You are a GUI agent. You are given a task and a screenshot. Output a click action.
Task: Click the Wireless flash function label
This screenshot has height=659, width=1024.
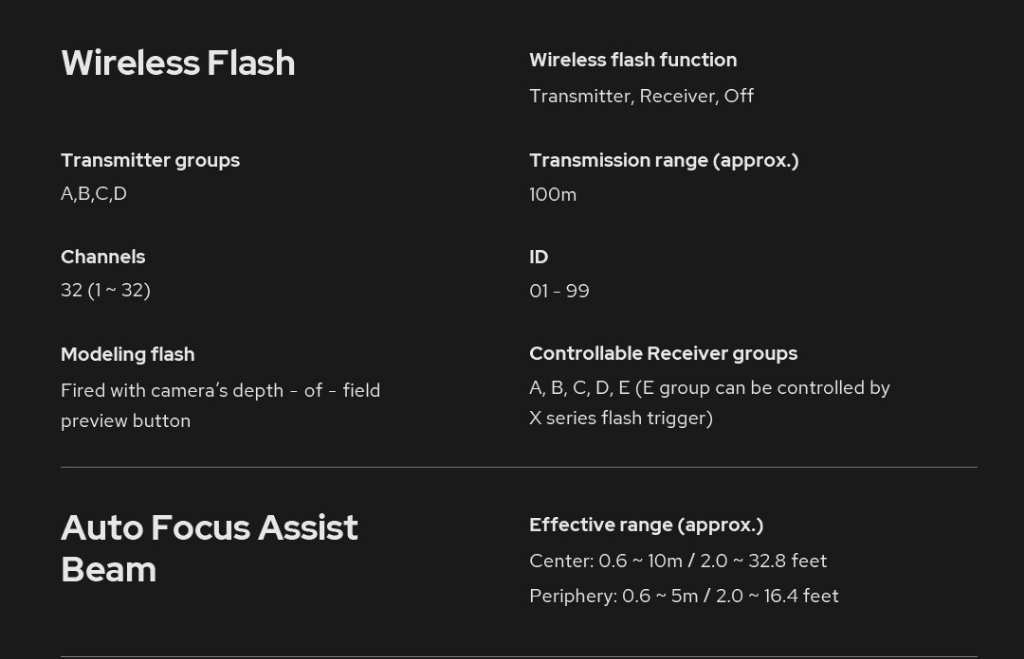[x=633, y=60]
